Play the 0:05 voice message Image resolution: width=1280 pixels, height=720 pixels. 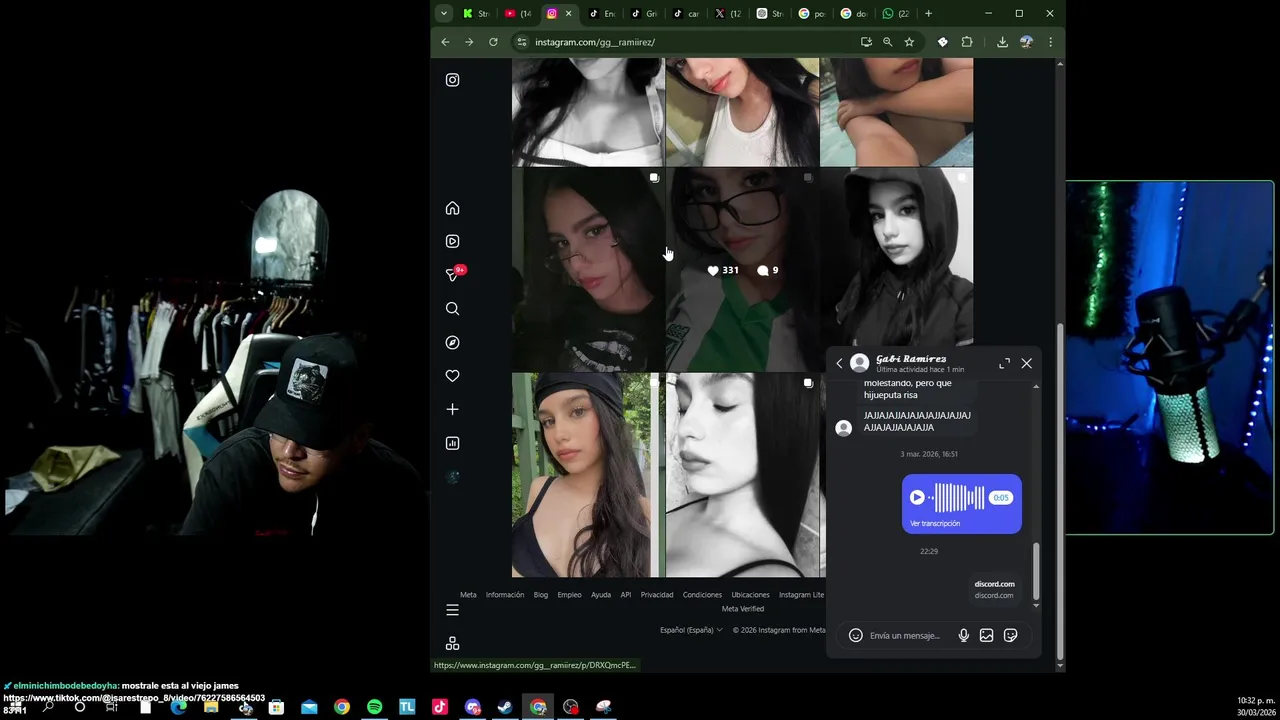[917, 498]
